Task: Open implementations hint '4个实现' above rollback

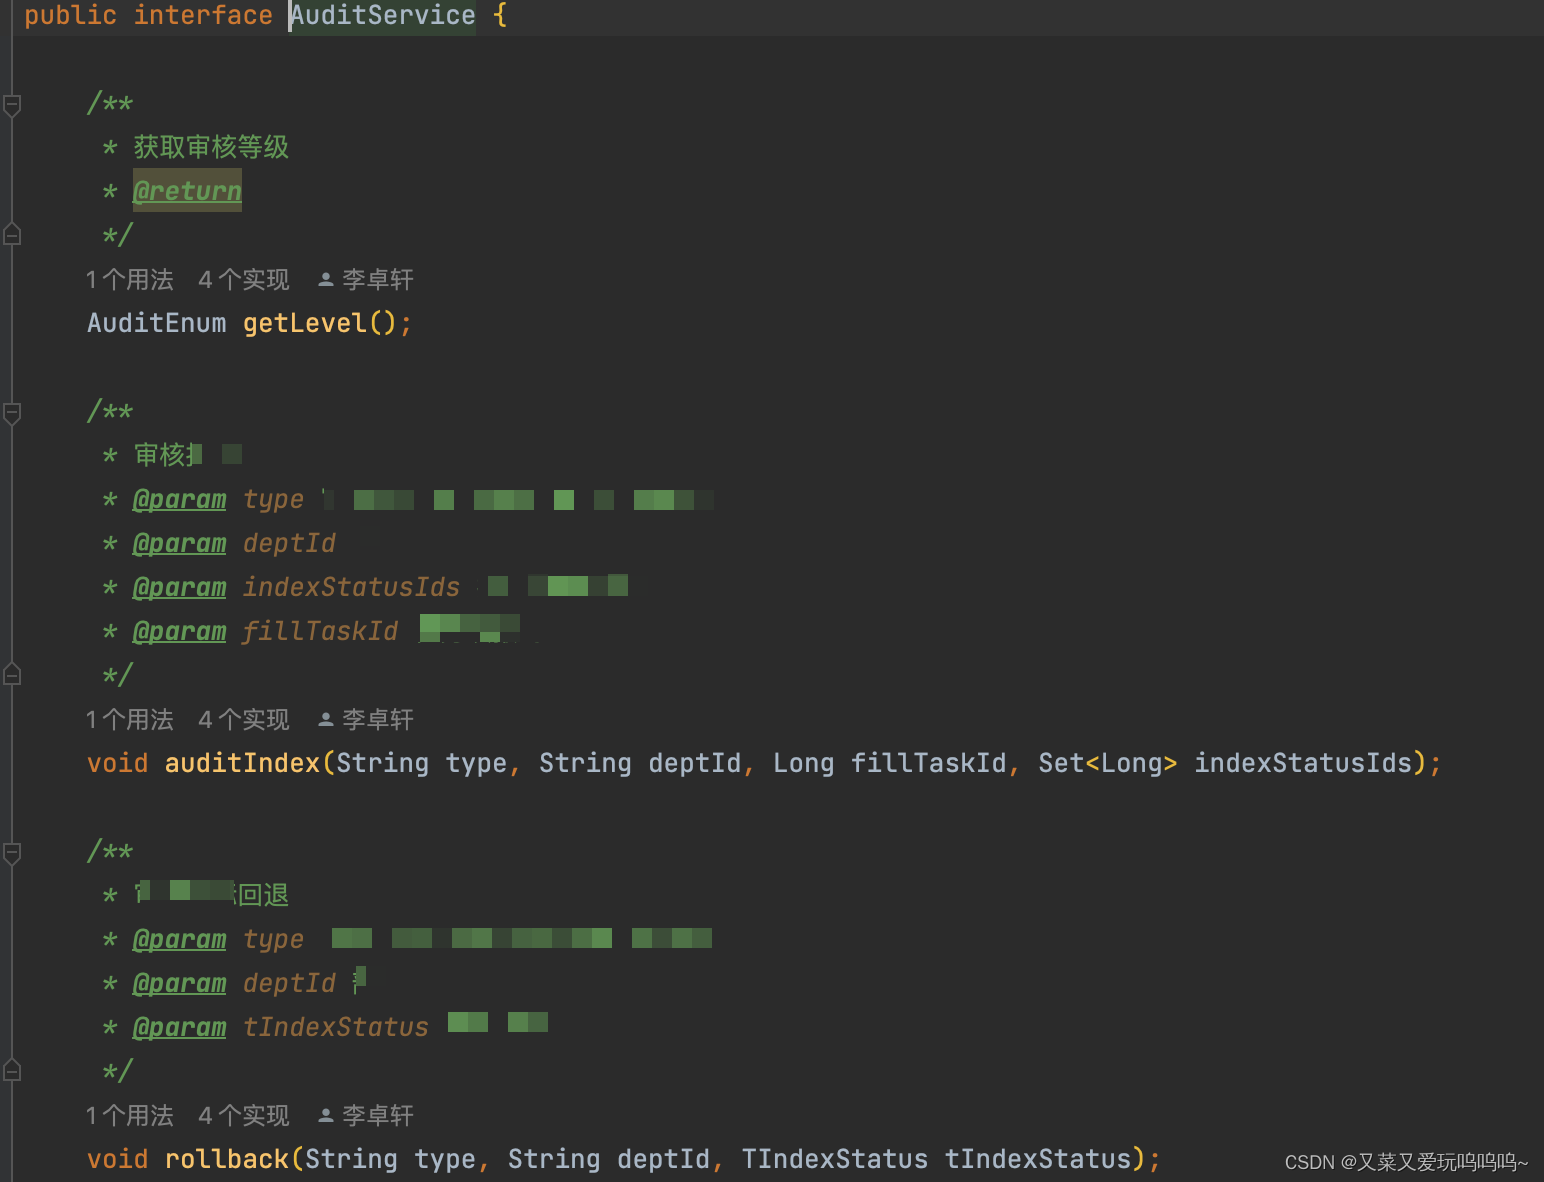Action: click(x=244, y=1116)
